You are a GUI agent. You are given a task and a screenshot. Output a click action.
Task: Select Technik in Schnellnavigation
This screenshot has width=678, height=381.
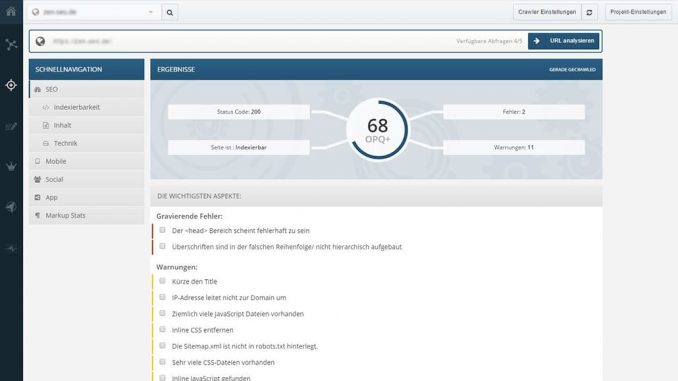pyautogui.click(x=86, y=143)
